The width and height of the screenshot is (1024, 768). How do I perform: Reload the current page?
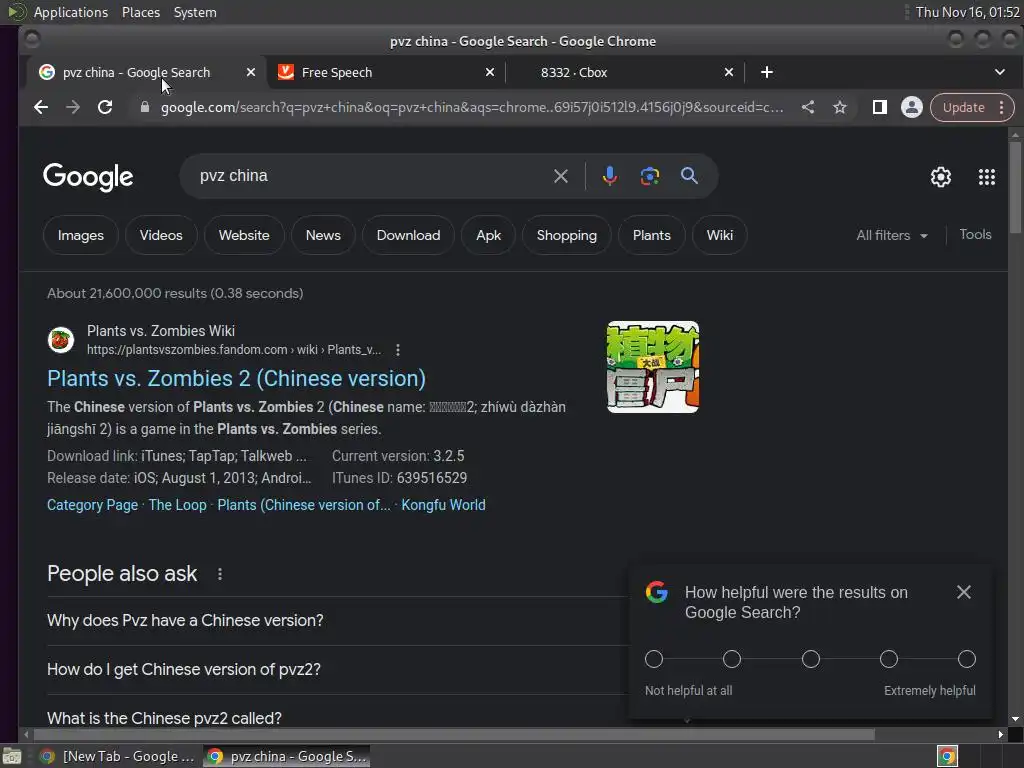click(x=105, y=107)
